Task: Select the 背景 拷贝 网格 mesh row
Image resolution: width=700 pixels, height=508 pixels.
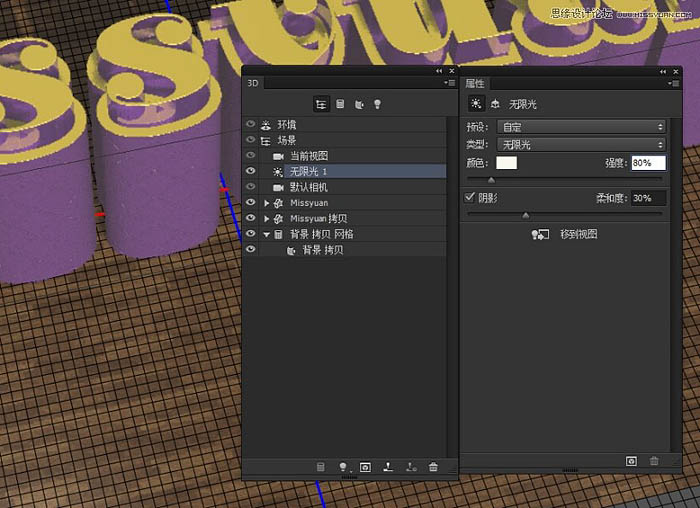Action: [352, 234]
